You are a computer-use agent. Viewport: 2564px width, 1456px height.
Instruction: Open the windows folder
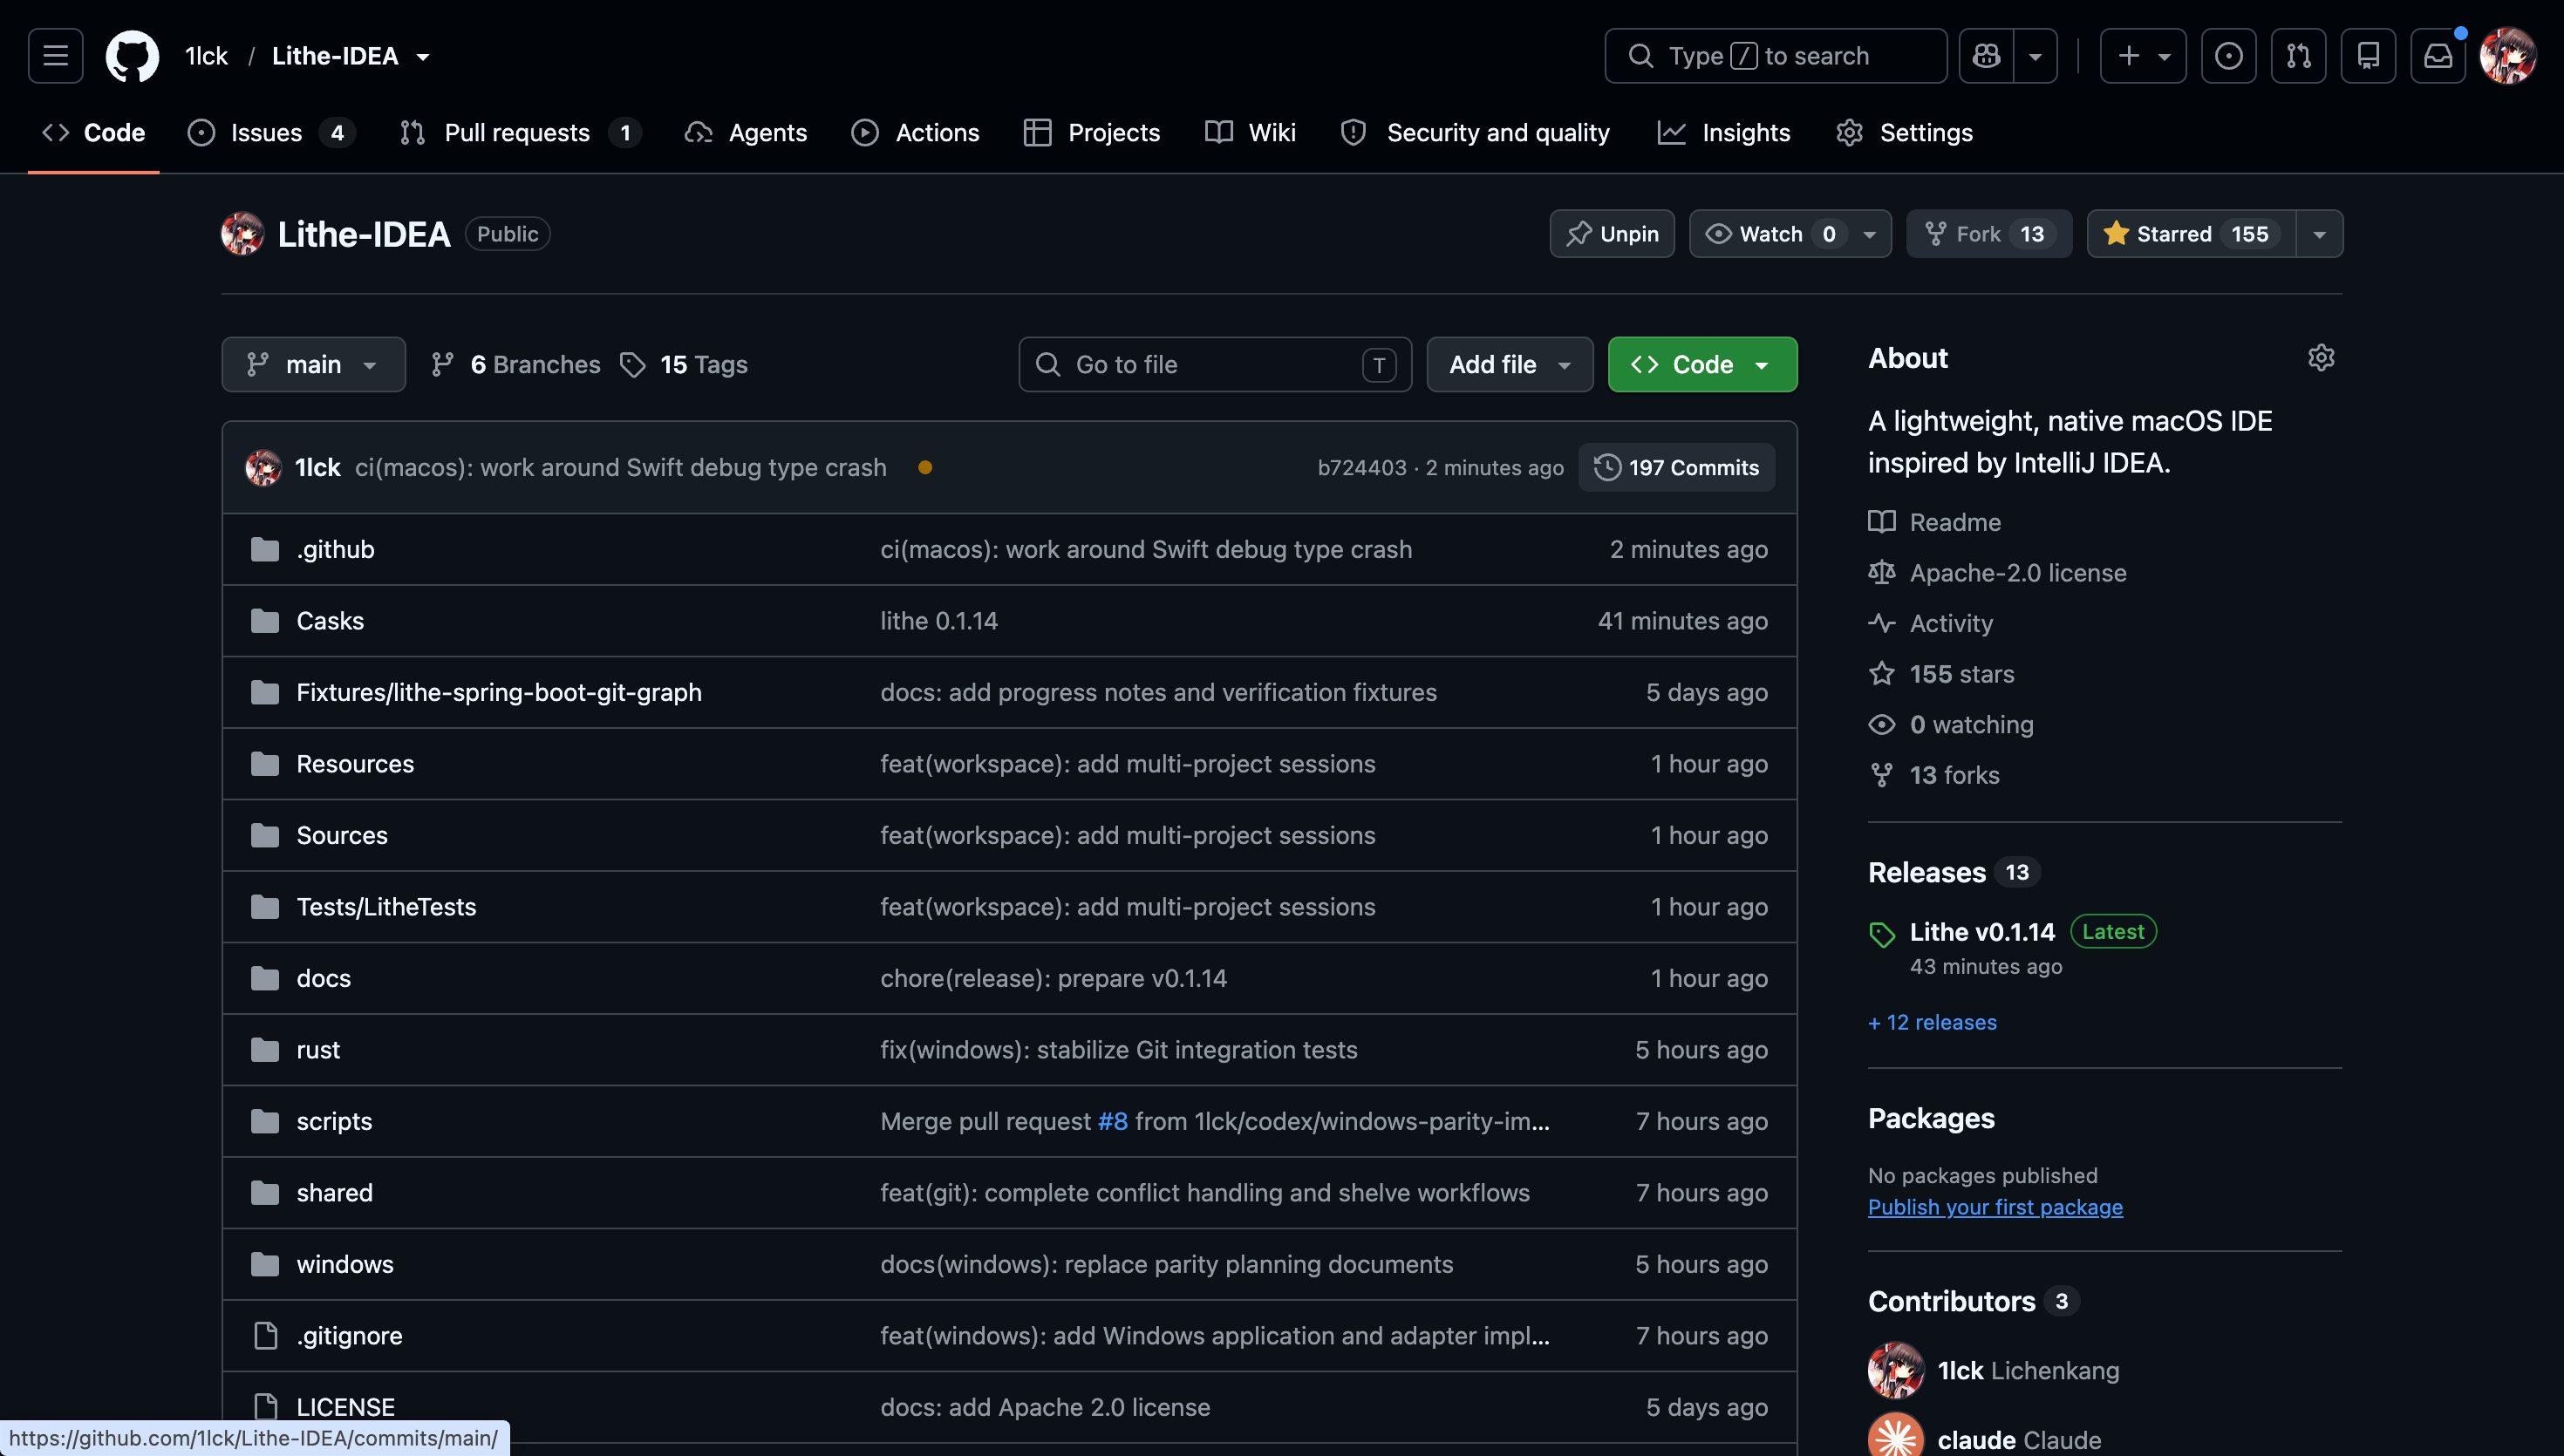[345, 1264]
